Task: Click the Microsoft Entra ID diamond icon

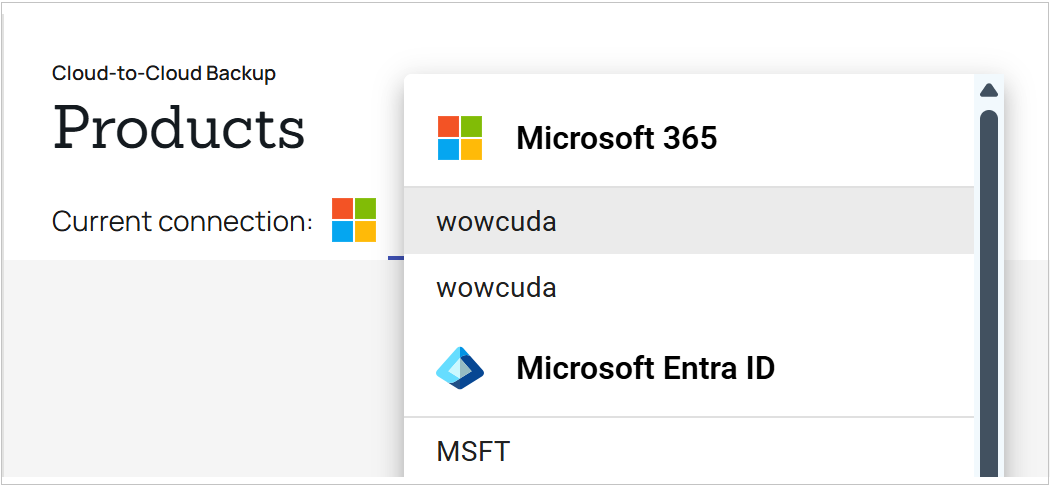Action: (460, 368)
